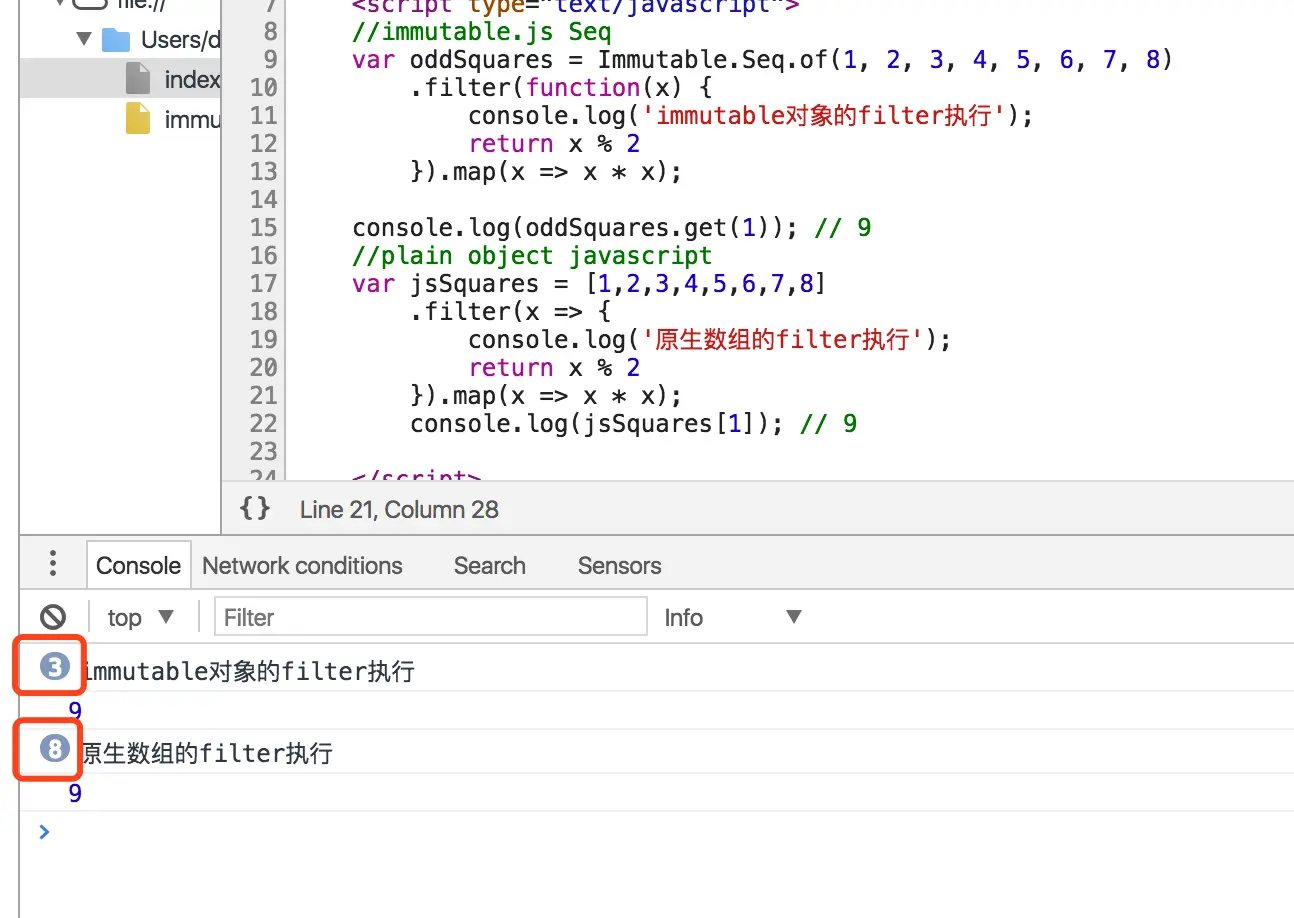1294x918 pixels.
Task: Click line number 17 in the gutter
Action: 263,283
